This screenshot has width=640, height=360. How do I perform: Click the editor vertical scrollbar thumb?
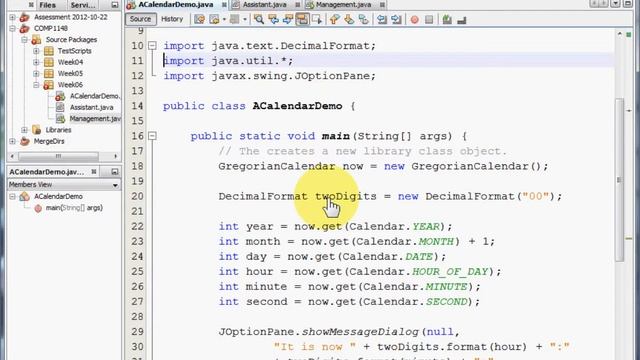(620, 180)
